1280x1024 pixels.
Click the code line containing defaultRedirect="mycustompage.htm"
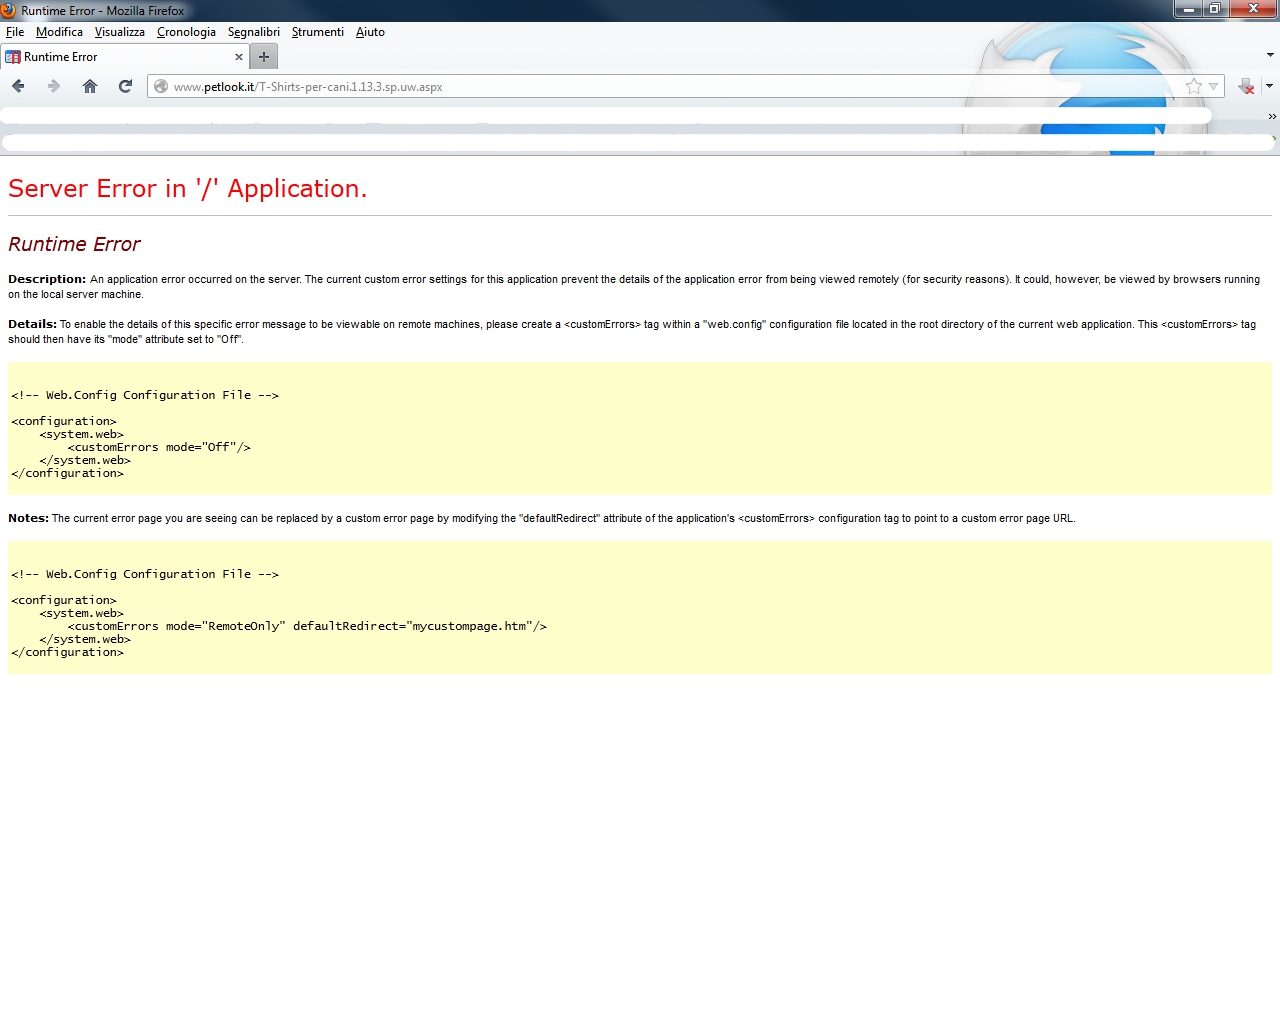point(307,626)
